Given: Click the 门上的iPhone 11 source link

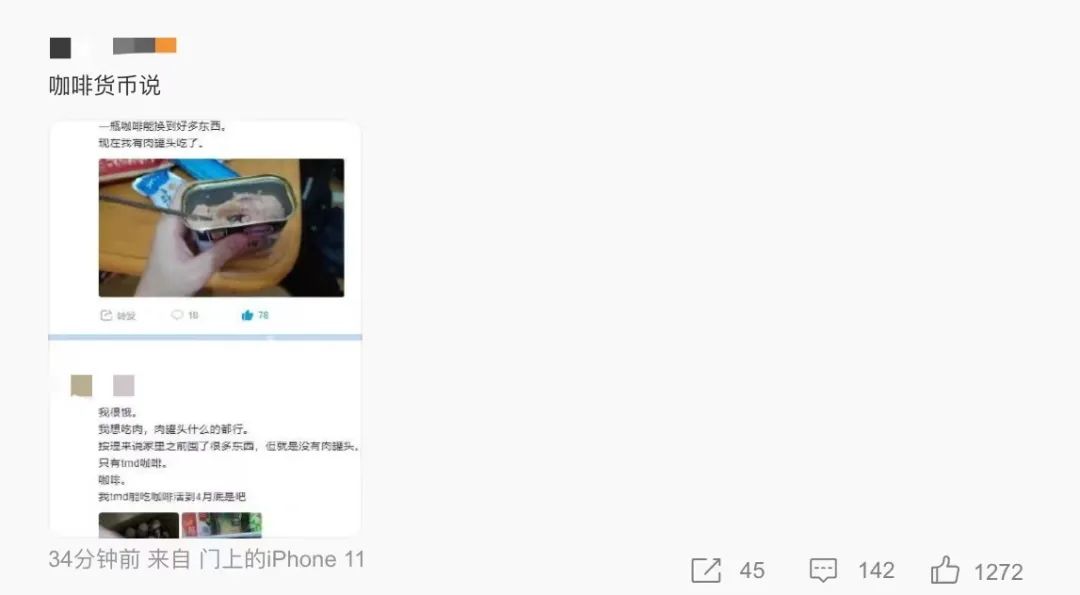Looking at the screenshot, I should [282, 559].
